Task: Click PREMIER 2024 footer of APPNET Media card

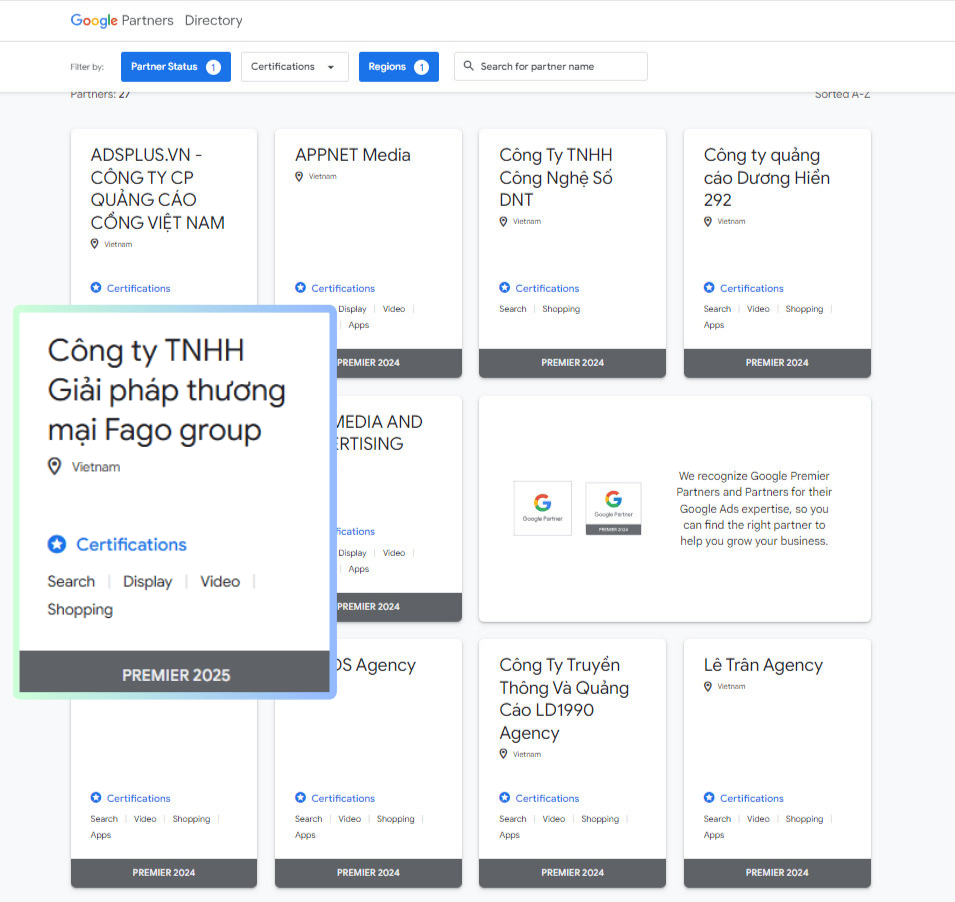Action: 398,363
